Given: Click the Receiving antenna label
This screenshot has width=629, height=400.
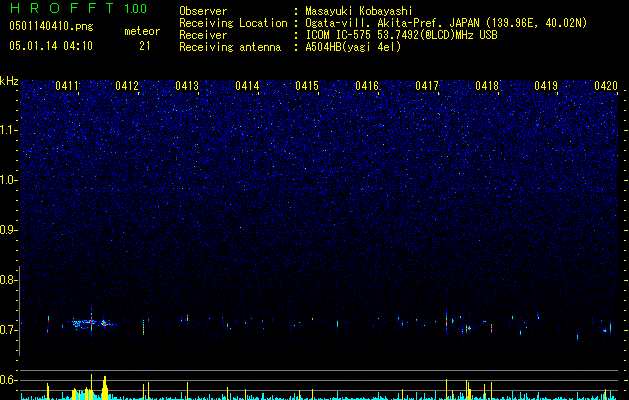Looking at the screenshot, I should [230, 47].
